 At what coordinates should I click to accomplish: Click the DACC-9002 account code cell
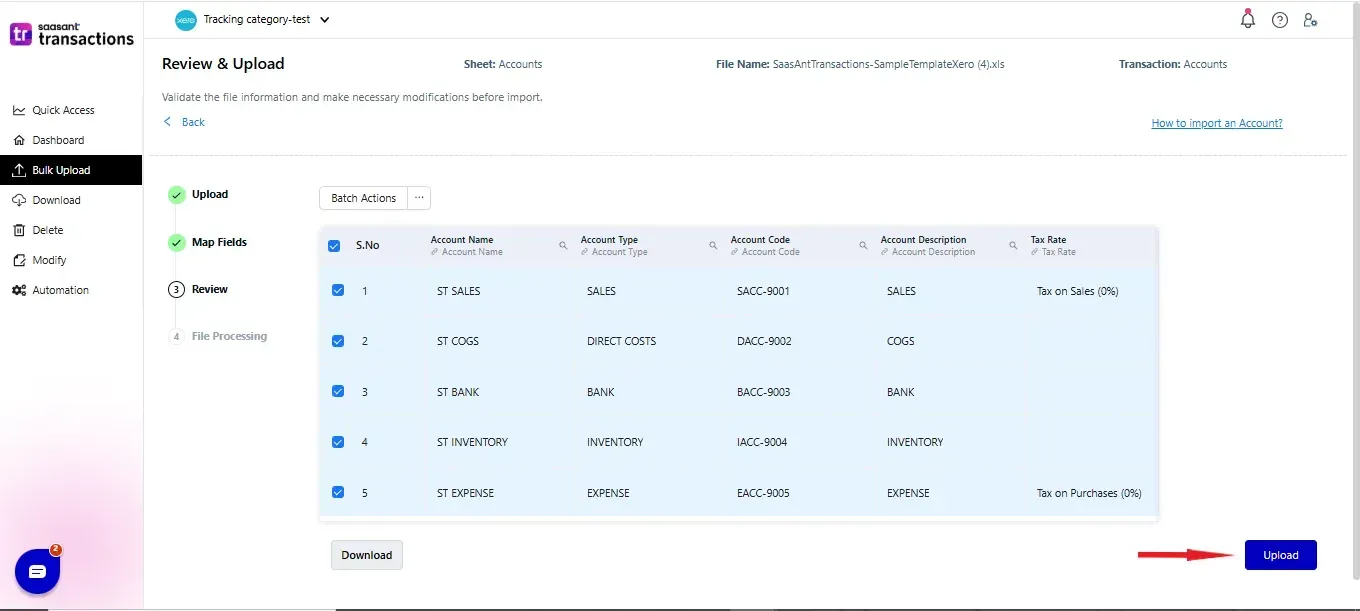click(764, 341)
